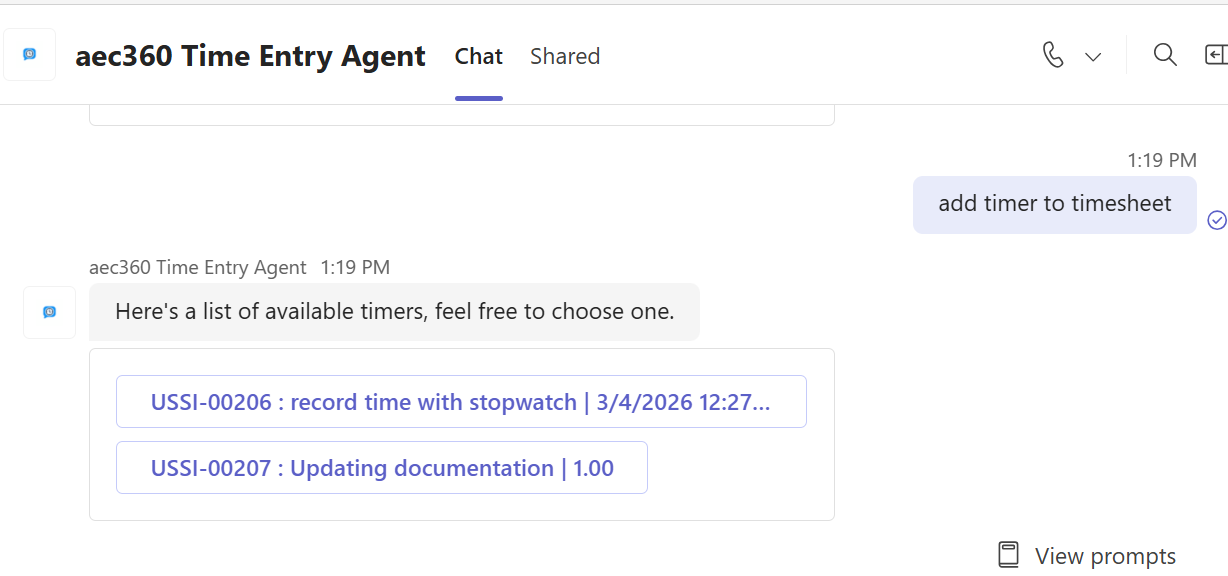Select the USSI-00207 Updating documentation timer
The height and width of the screenshot is (576, 1228).
[382, 468]
